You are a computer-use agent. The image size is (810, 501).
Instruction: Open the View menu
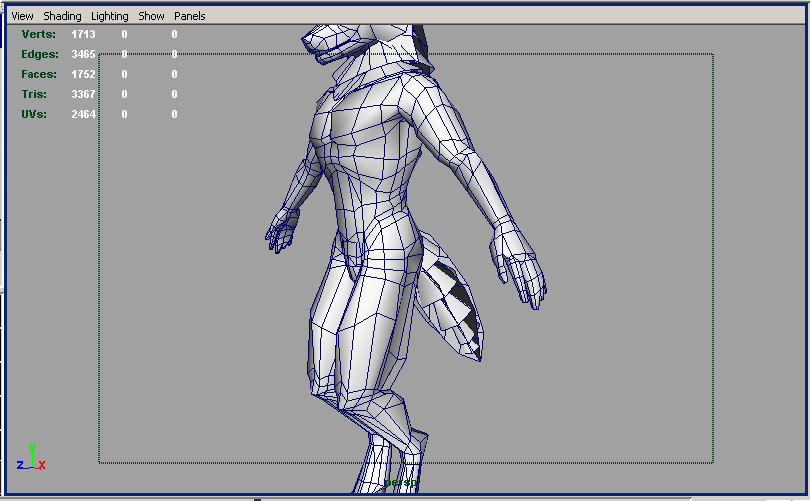[x=22, y=16]
